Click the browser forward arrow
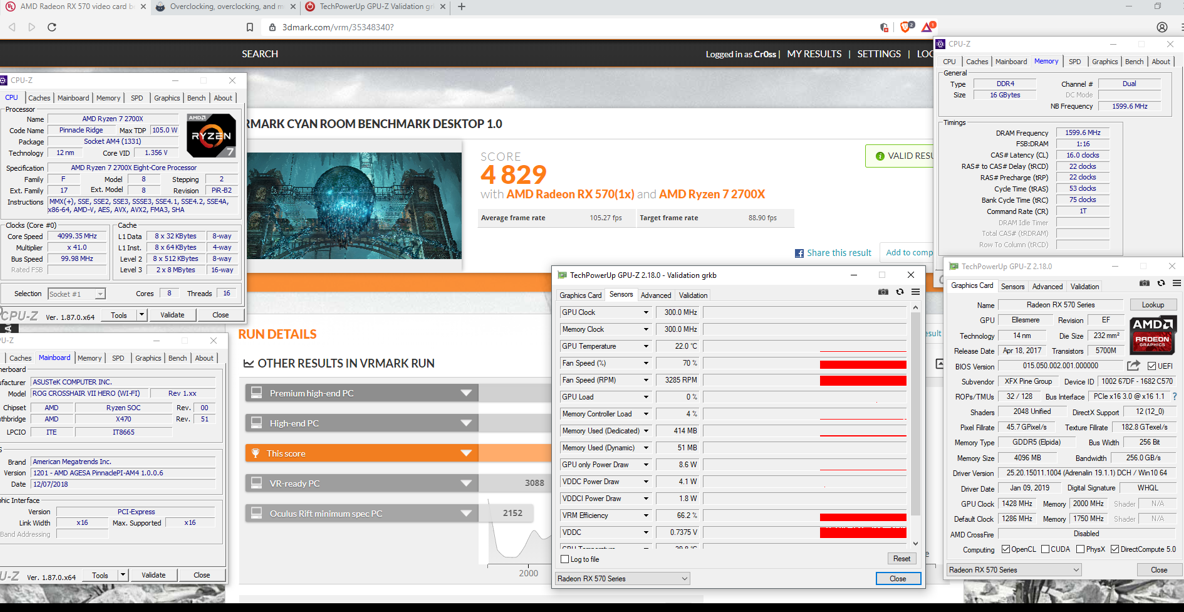This screenshot has height=612, width=1184. pos(32,26)
